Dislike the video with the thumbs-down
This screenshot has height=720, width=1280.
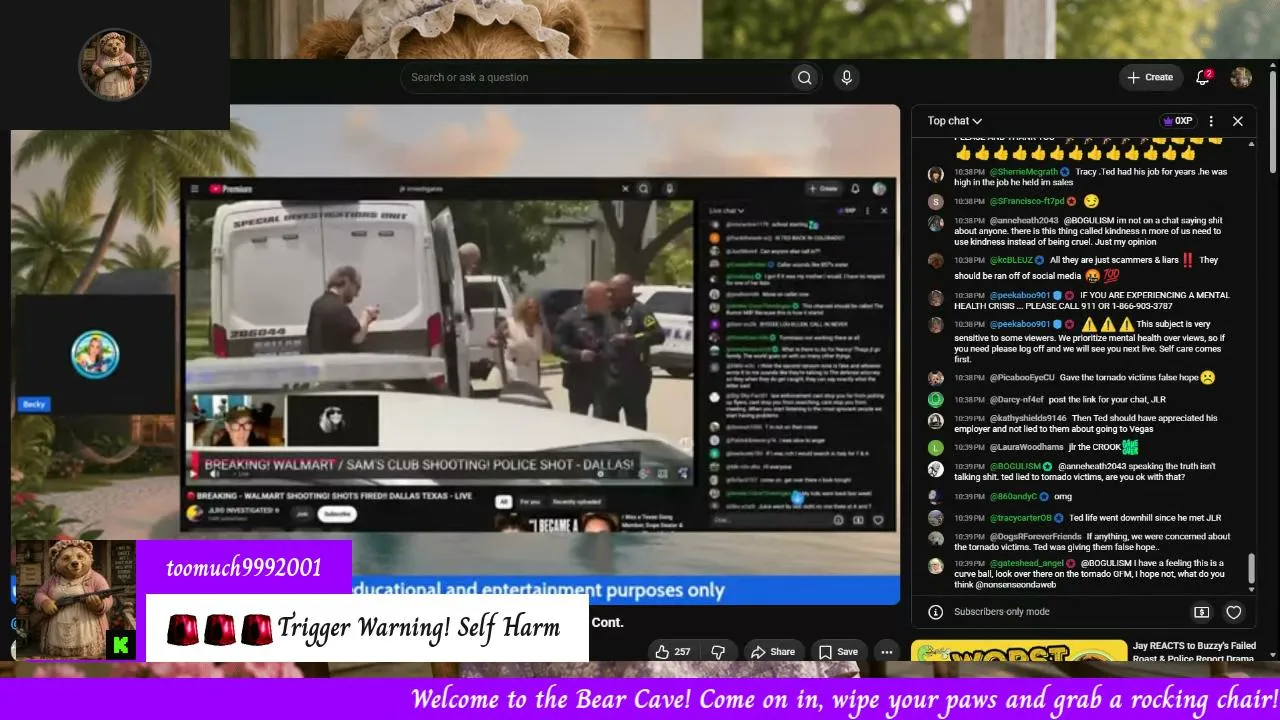tap(718, 652)
